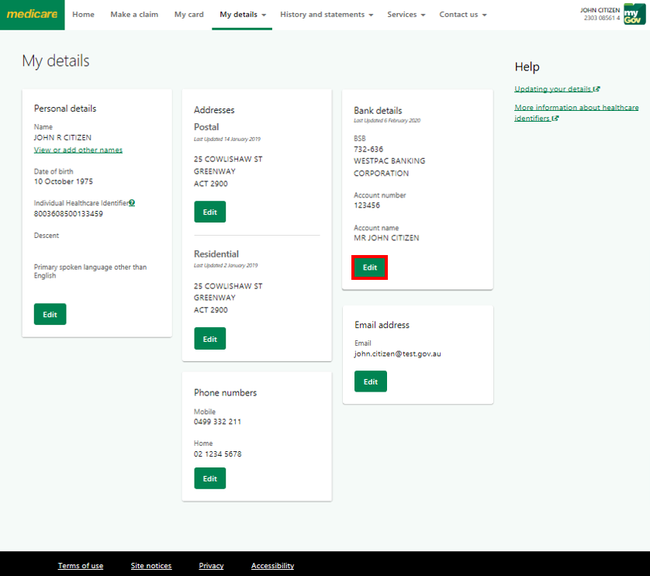Open Make a claim page
The width and height of the screenshot is (650, 576).
134,15
